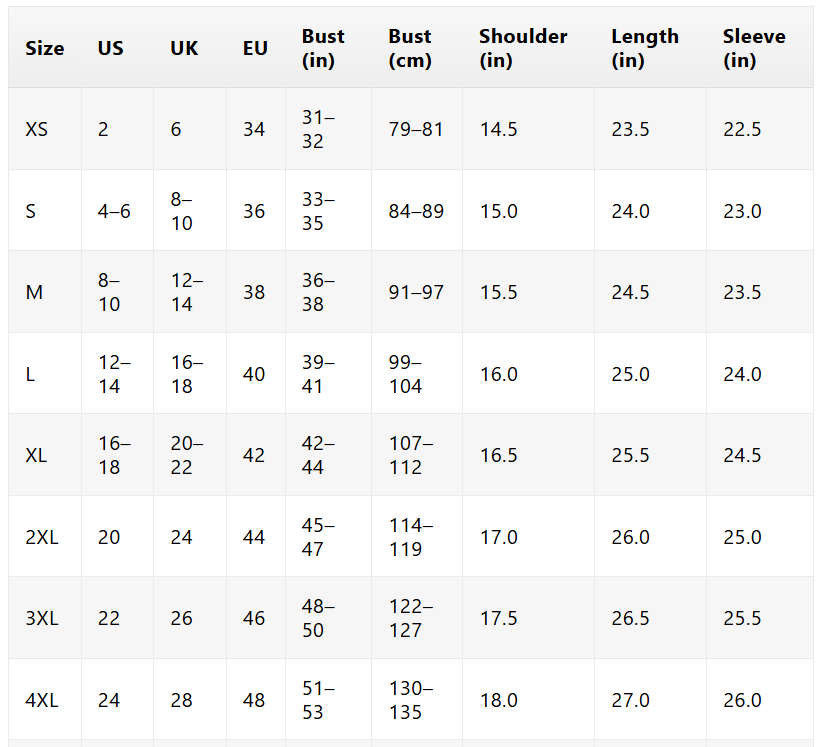Viewport: 817px width, 747px height.
Task: Select the 4XL size cell
Action: [x=45, y=700]
